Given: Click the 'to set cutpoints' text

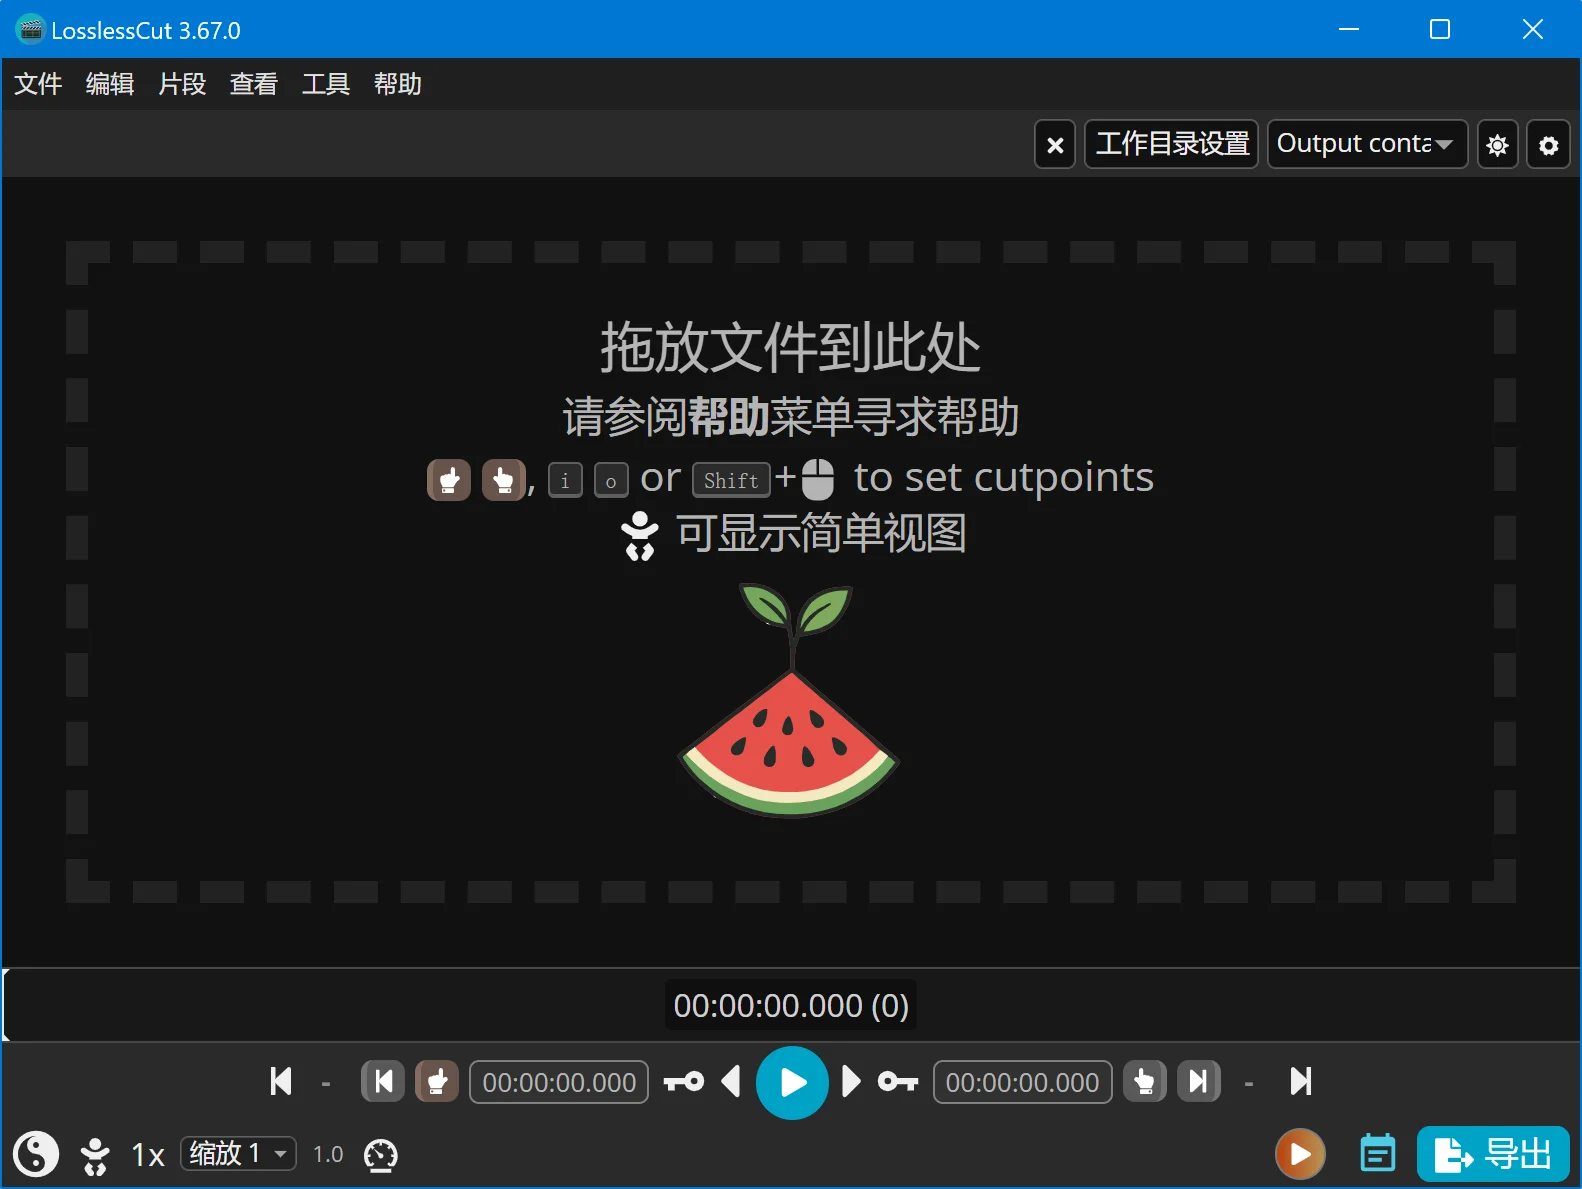Looking at the screenshot, I should (1004, 478).
